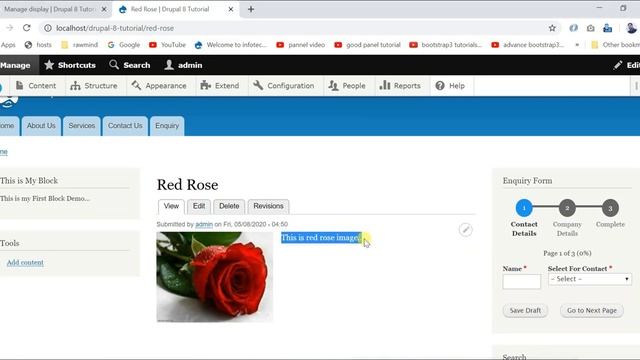Click the browser reload icon

(27, 28)
